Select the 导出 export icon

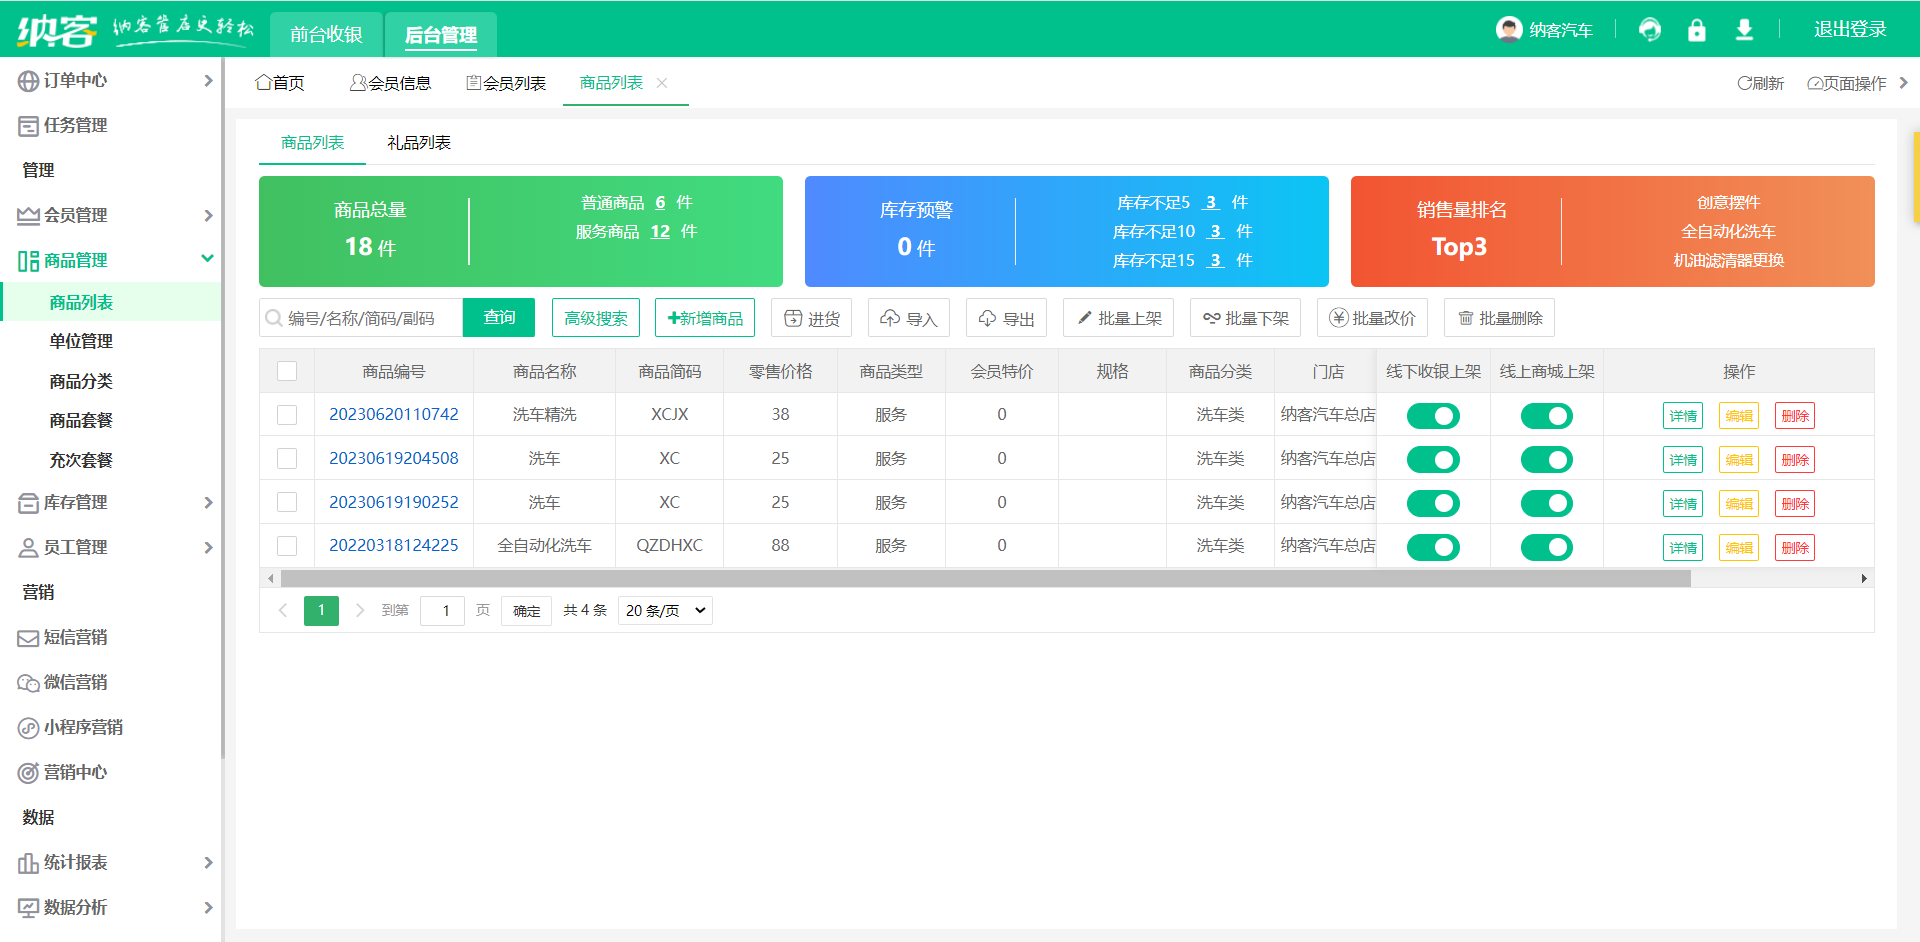(x=1005, y=317)
